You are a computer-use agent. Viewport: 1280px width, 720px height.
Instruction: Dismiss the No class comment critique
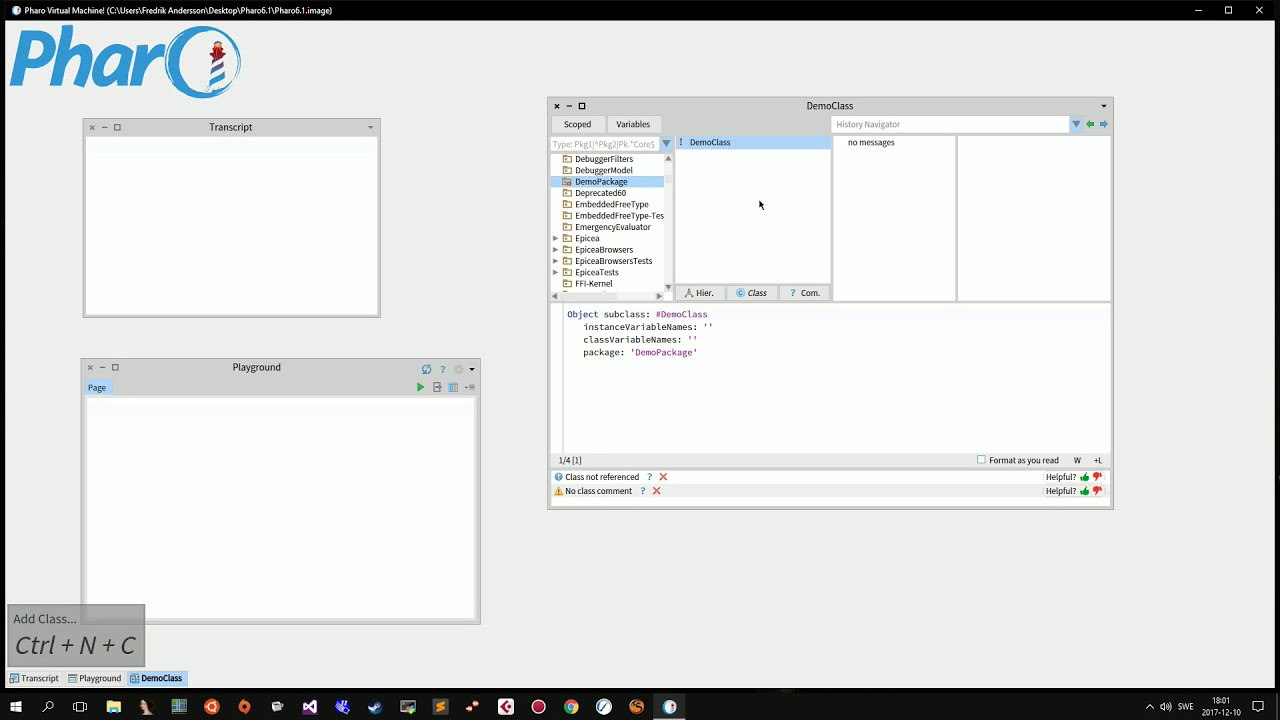[656, 491]
